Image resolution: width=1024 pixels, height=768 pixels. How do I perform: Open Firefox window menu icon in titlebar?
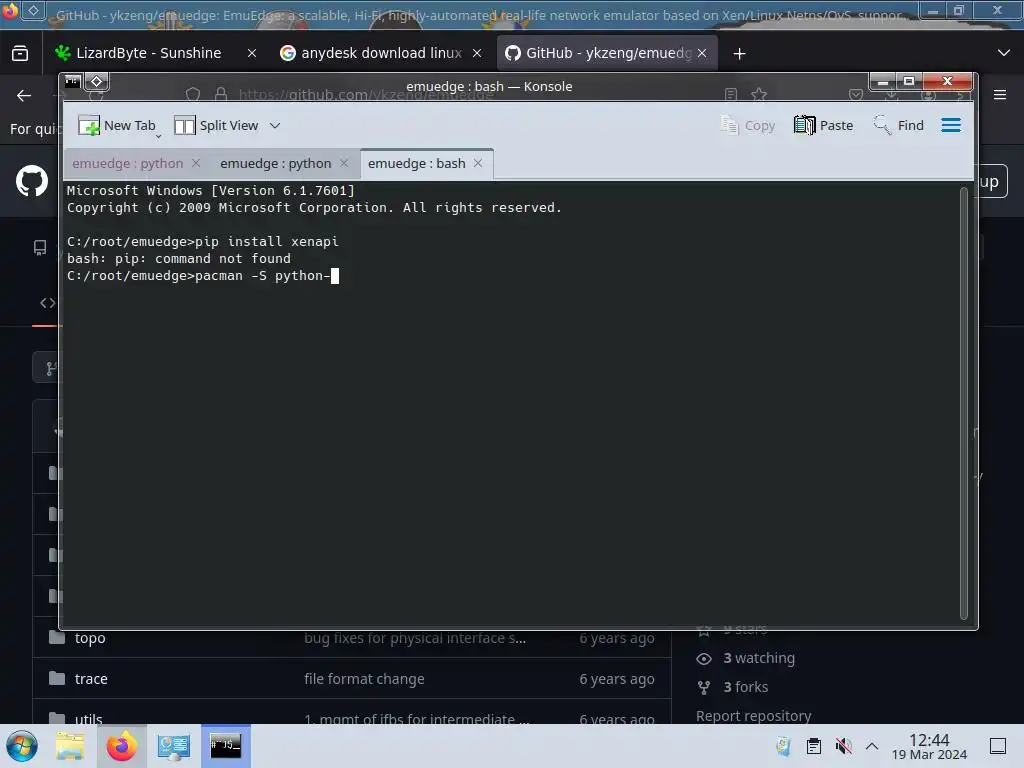[x=10, y=10]
